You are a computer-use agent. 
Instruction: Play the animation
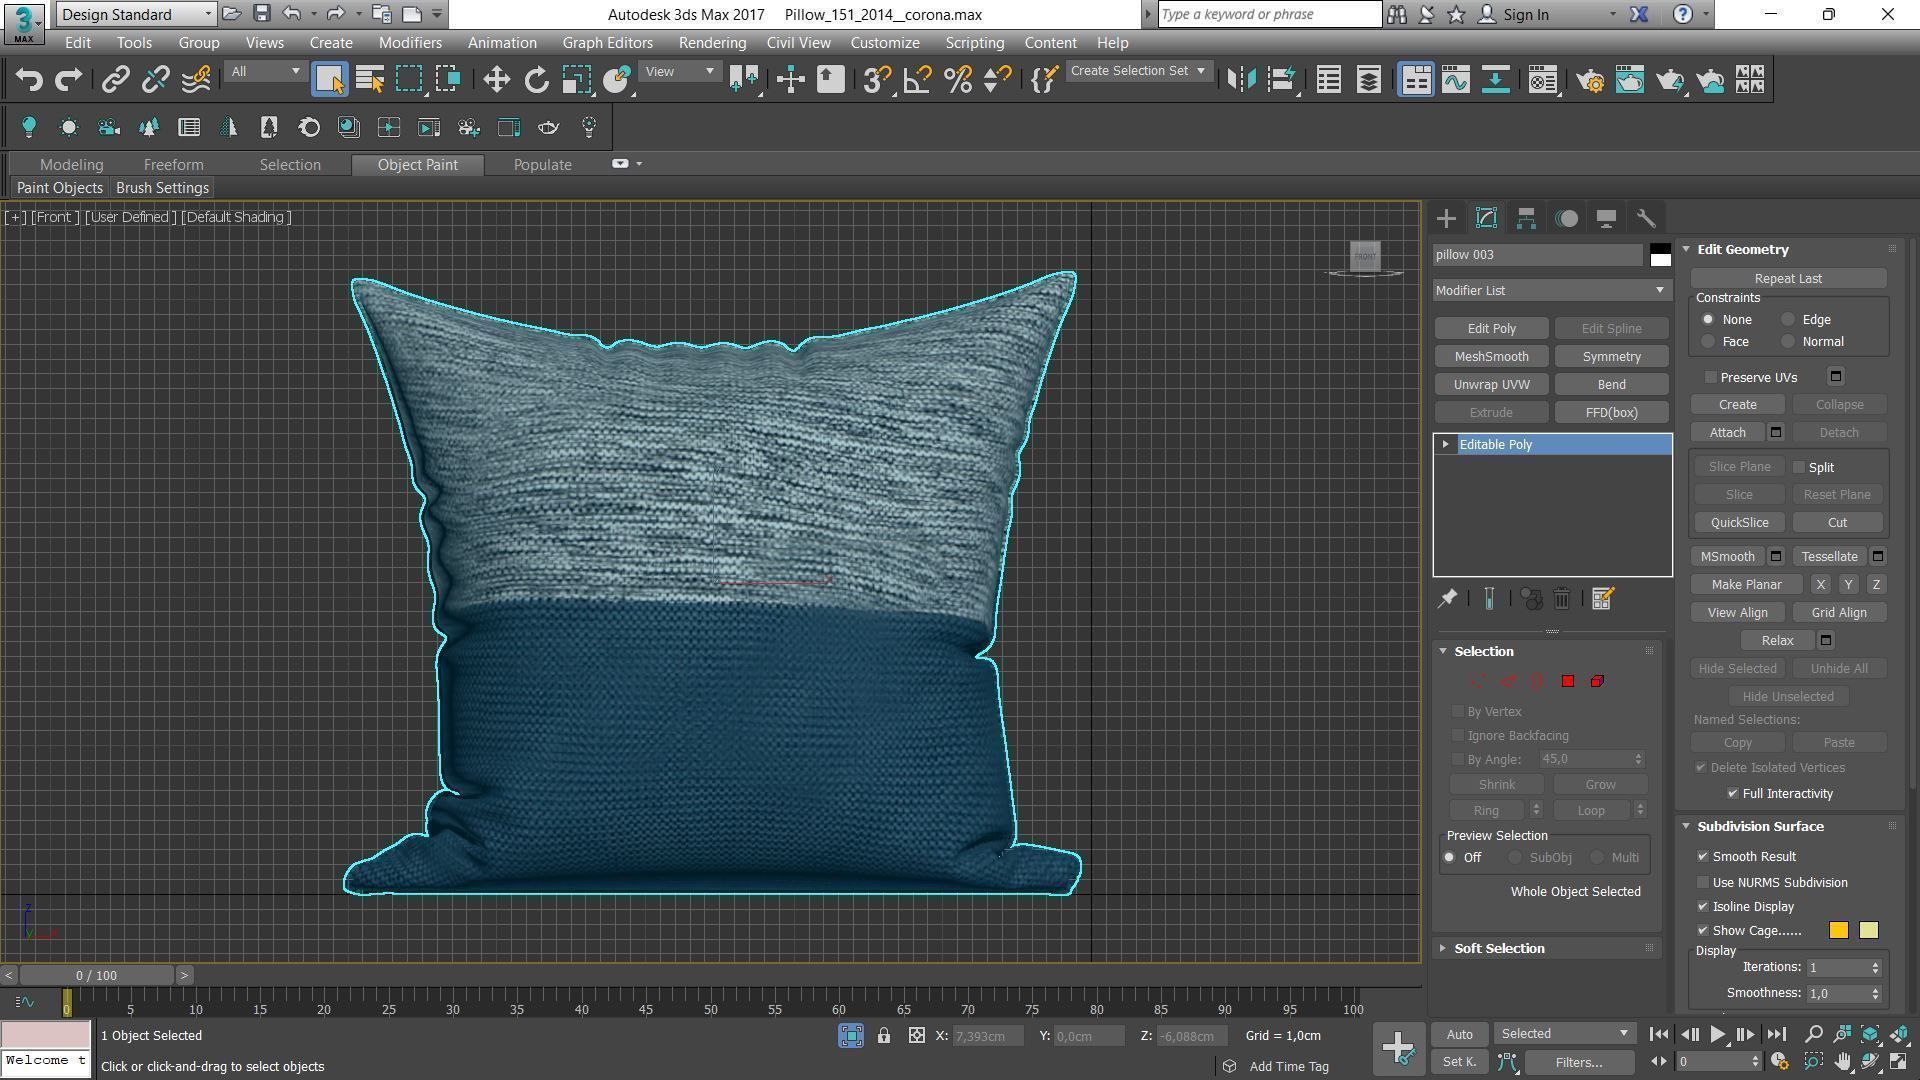click(x=1717, y=1035)
